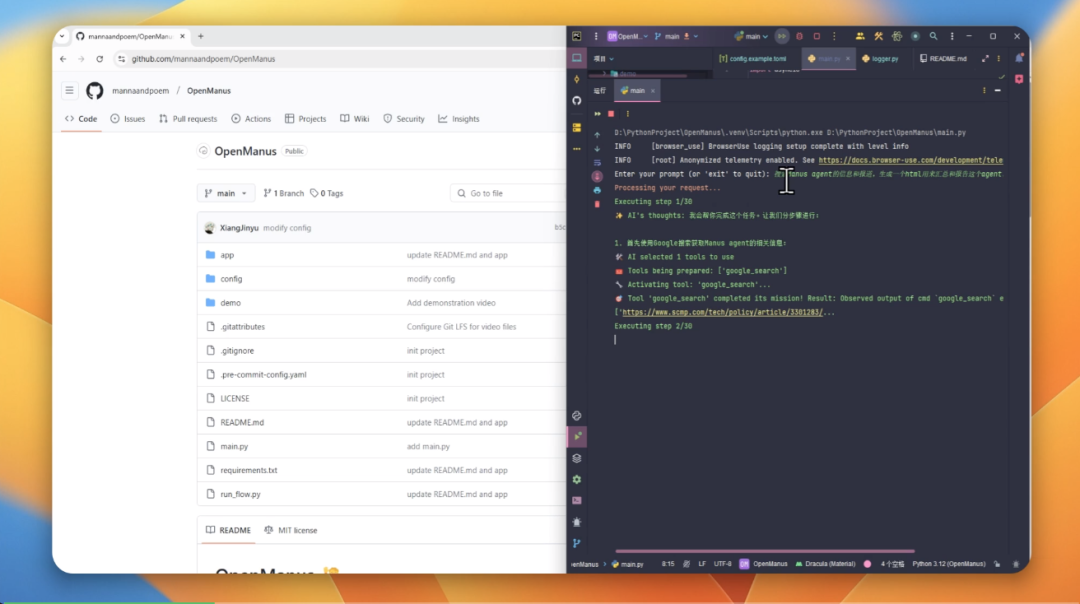Go back in the browser

point(63,59)
